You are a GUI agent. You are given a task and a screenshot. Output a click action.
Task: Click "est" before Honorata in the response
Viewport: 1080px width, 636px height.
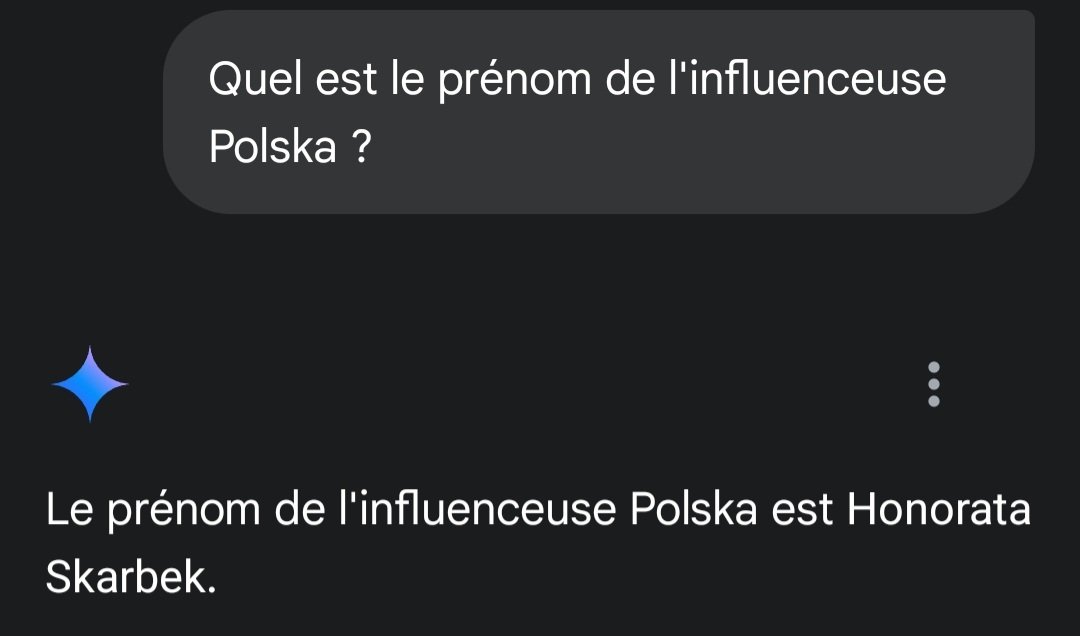tap(804, 510)
